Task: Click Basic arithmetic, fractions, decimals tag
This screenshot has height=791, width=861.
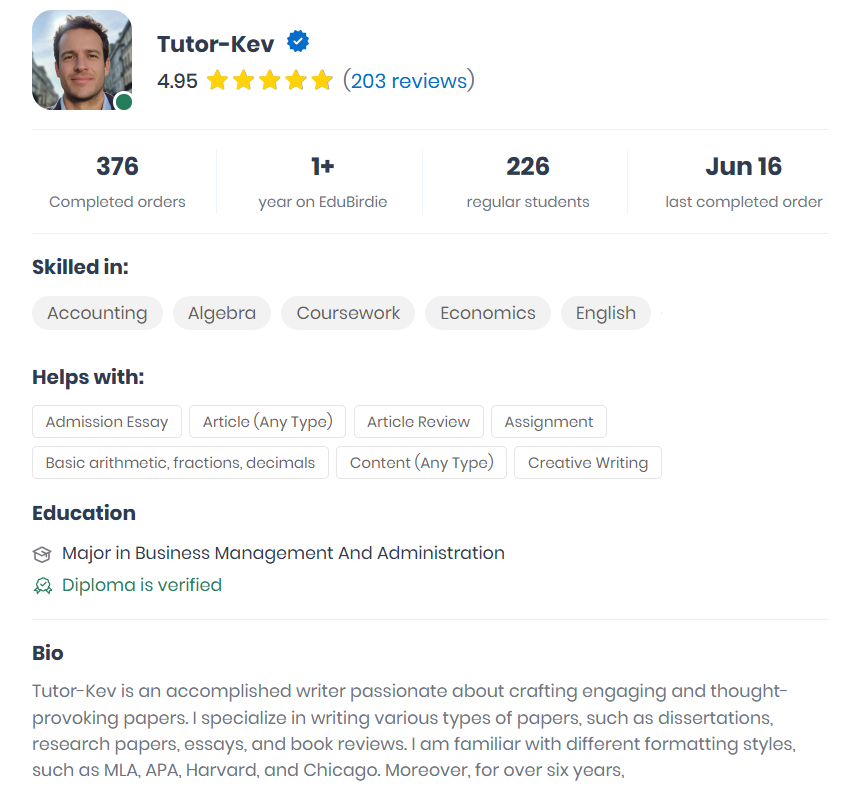Action: pyautogui.click(x=180, y=463)
